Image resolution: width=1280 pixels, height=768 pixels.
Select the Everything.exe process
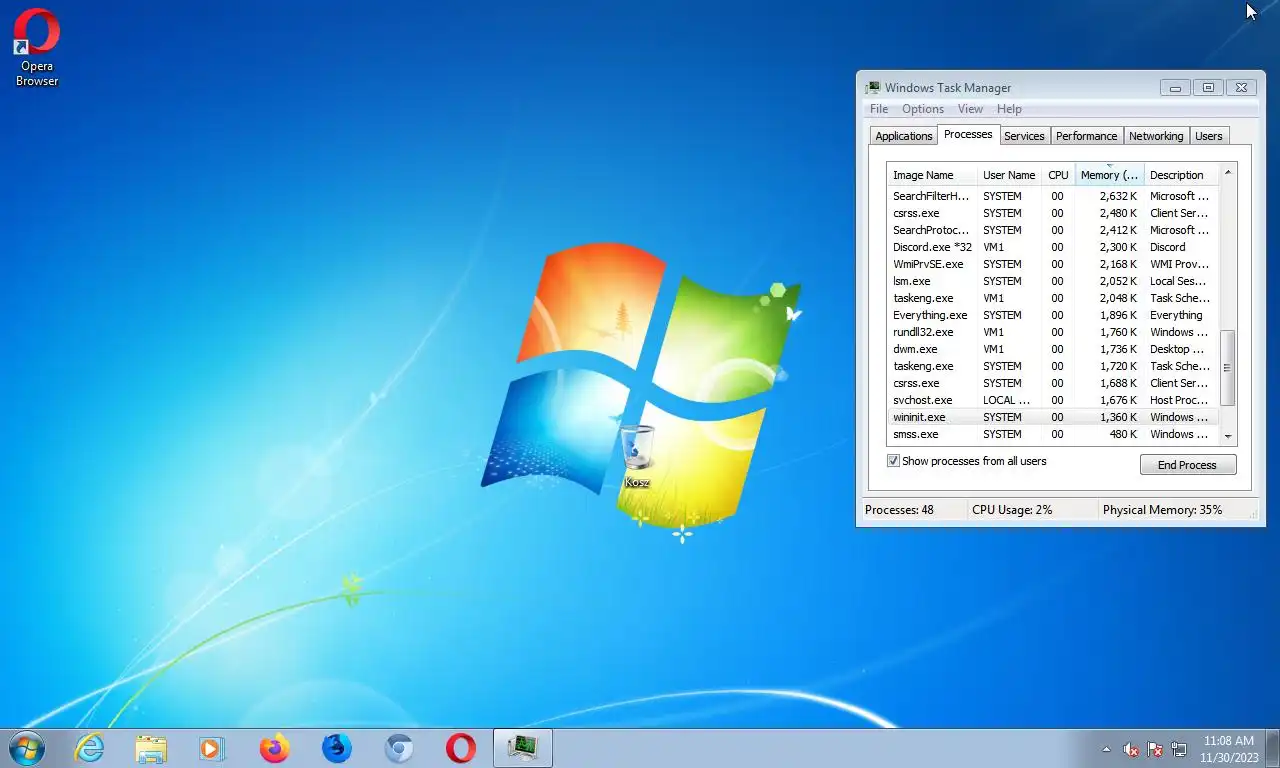click(x=1053, y=315)
